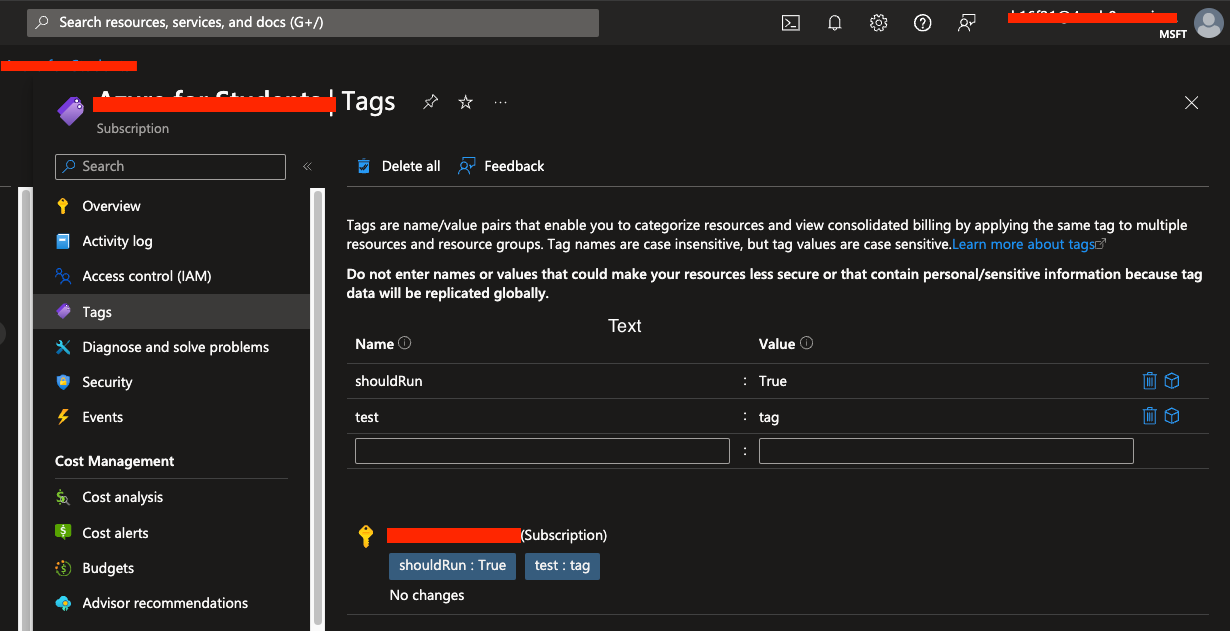Close the Tags blade
Screen dimensions: 1230x631
point(1191,102)
